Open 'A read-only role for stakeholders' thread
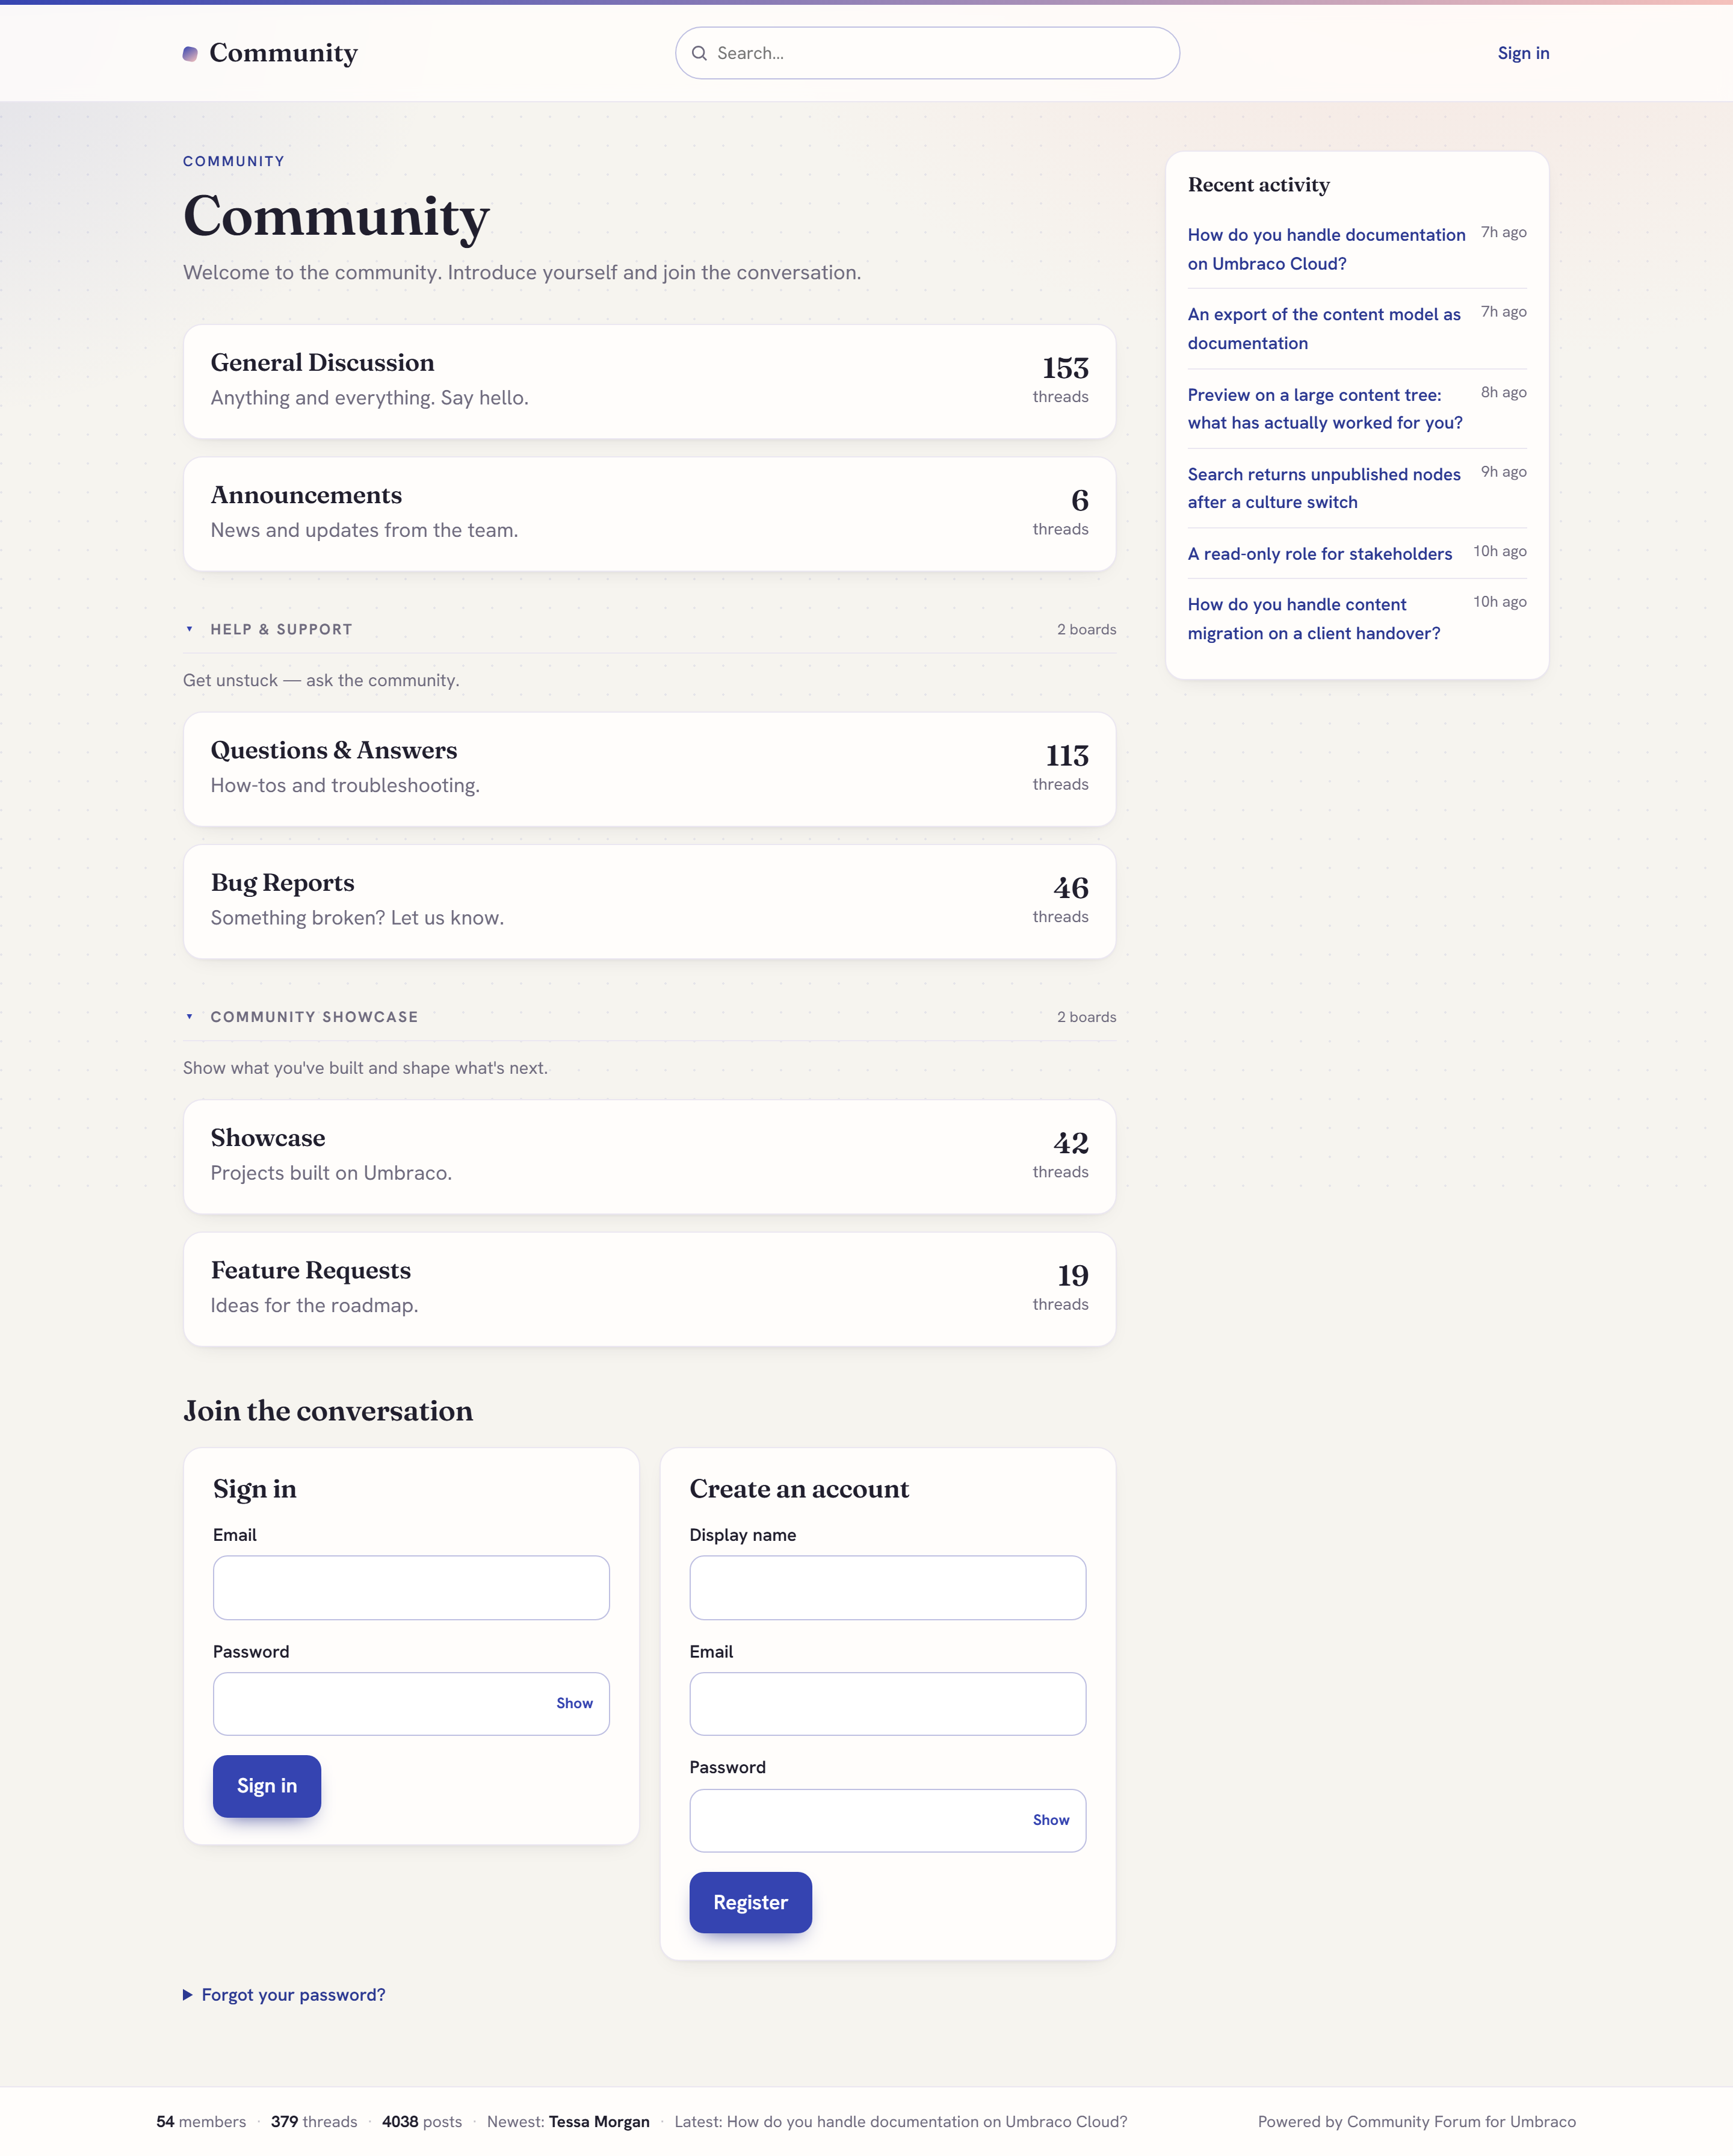Image resolution: width=1733 pixels, height=2156 pixels. (x=1320, y=553)
